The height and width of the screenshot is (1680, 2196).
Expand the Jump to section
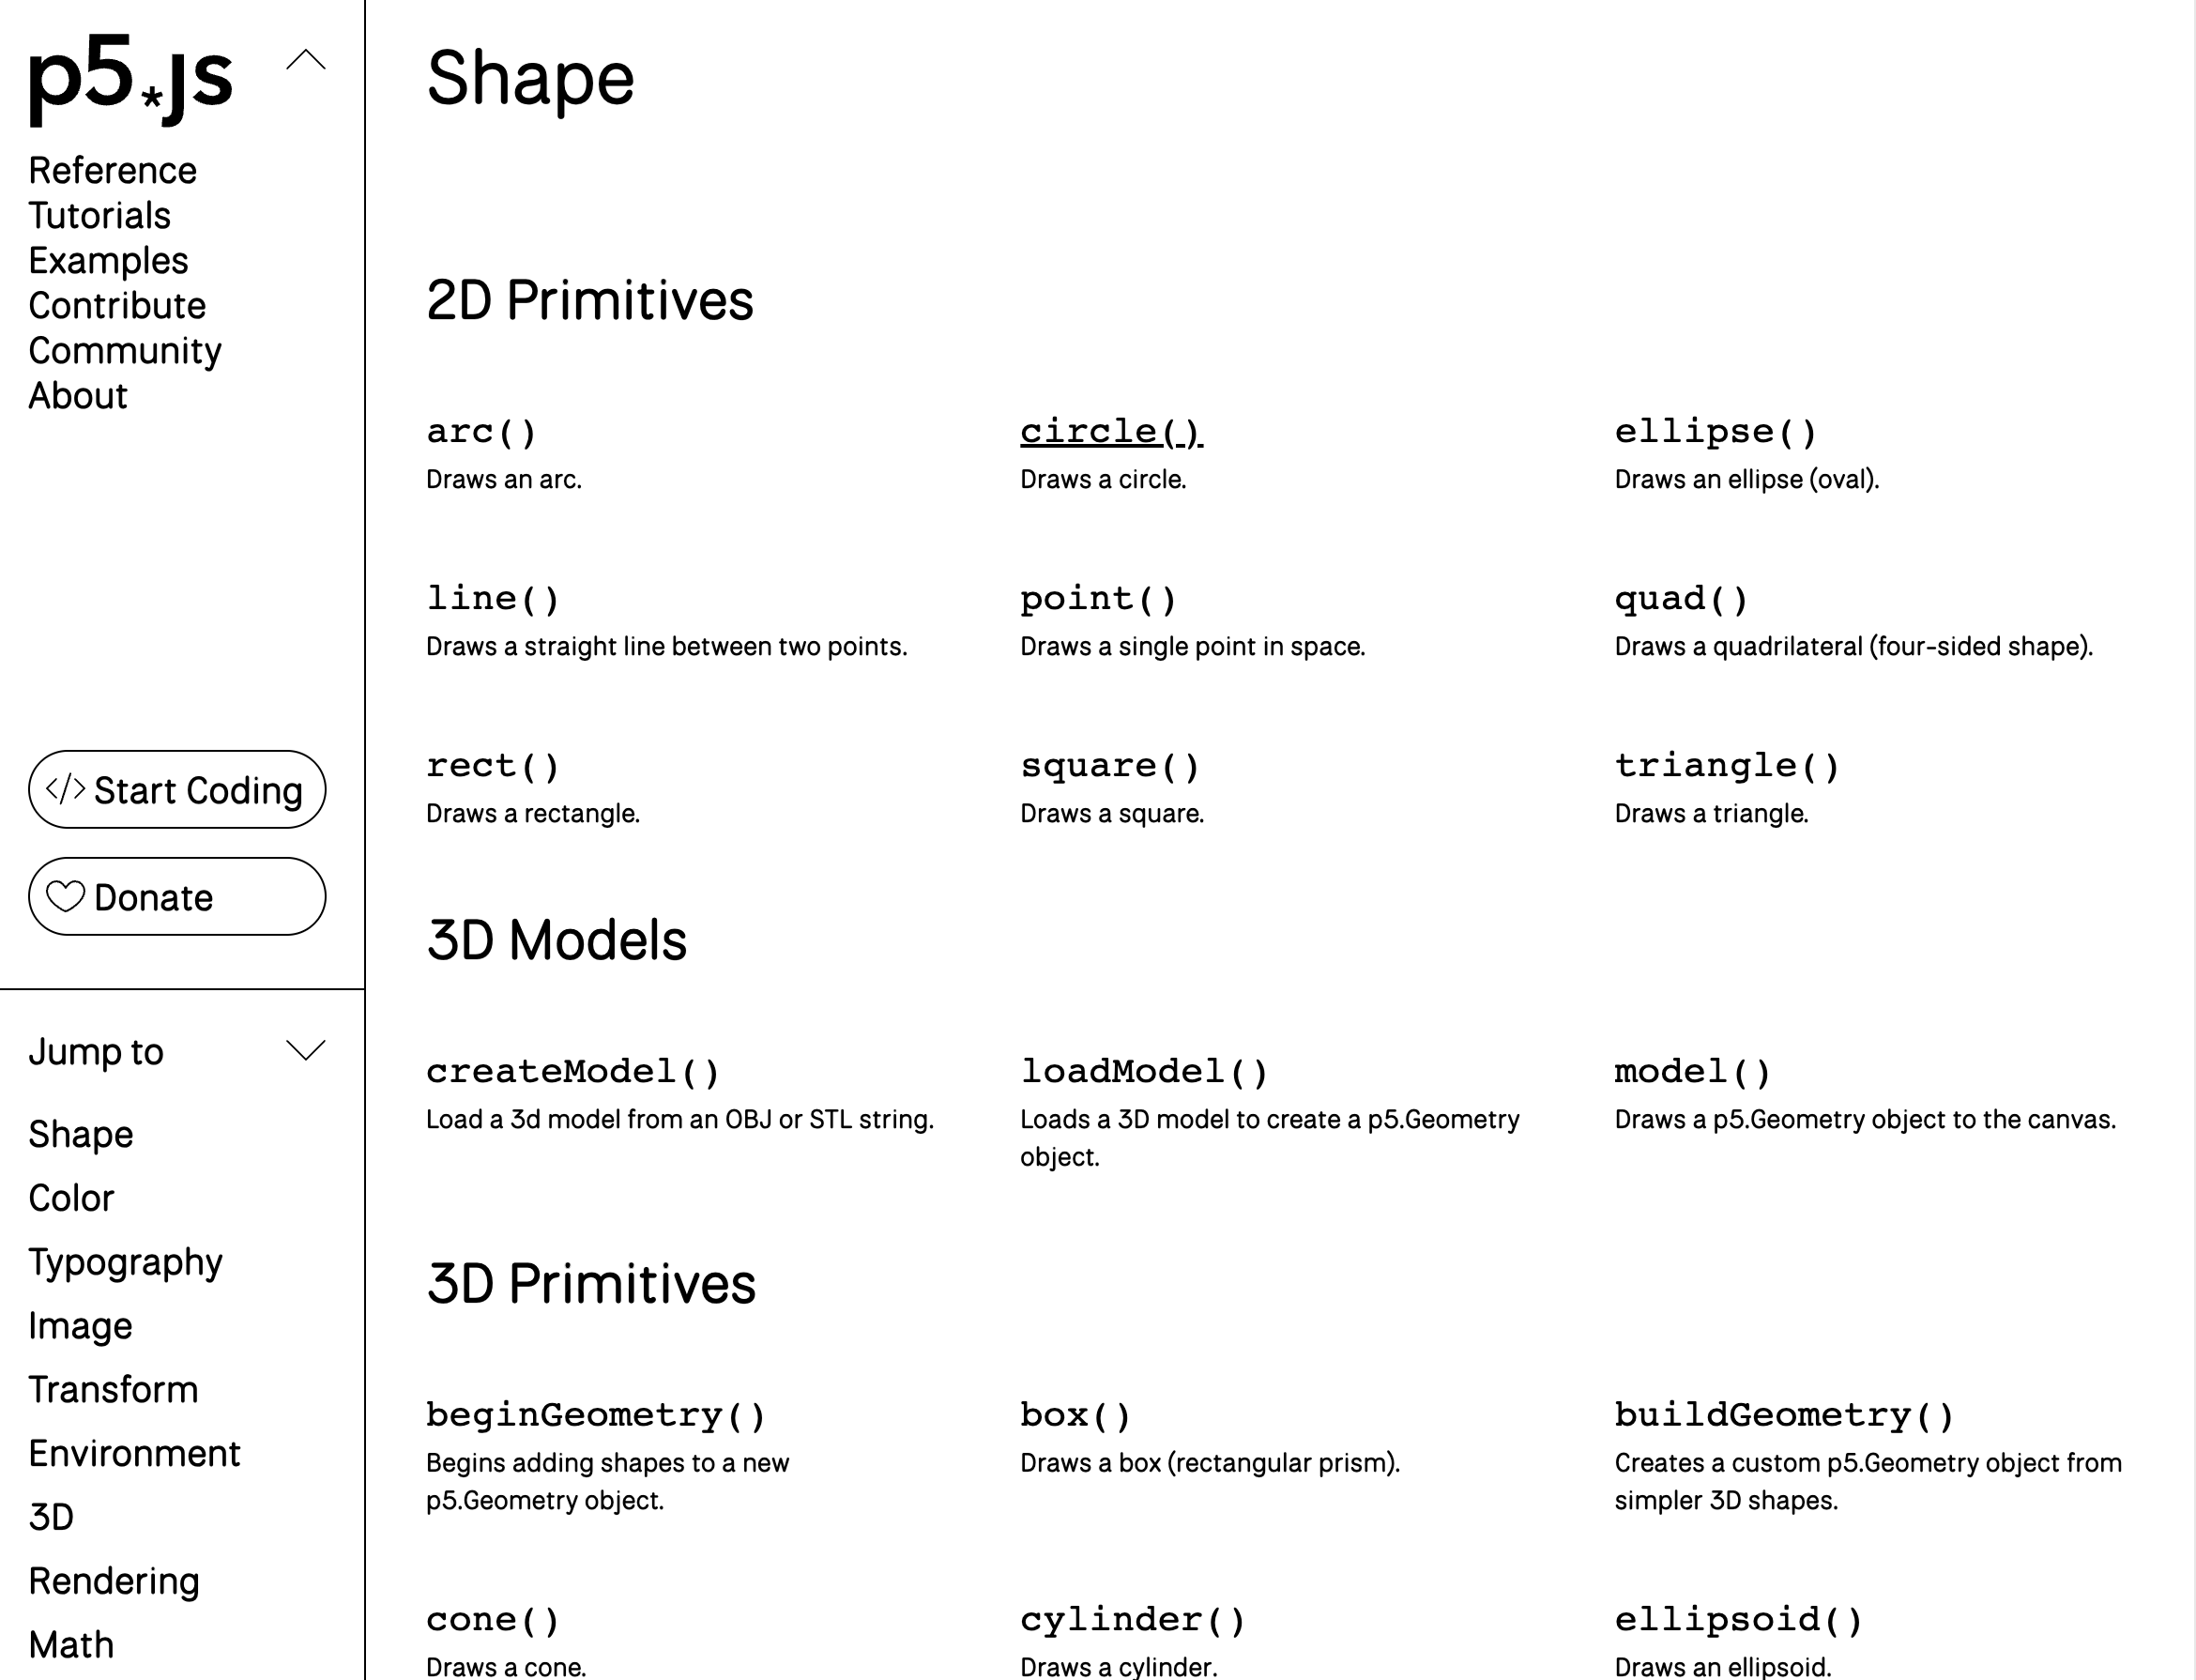click(x=305, y=1051)
